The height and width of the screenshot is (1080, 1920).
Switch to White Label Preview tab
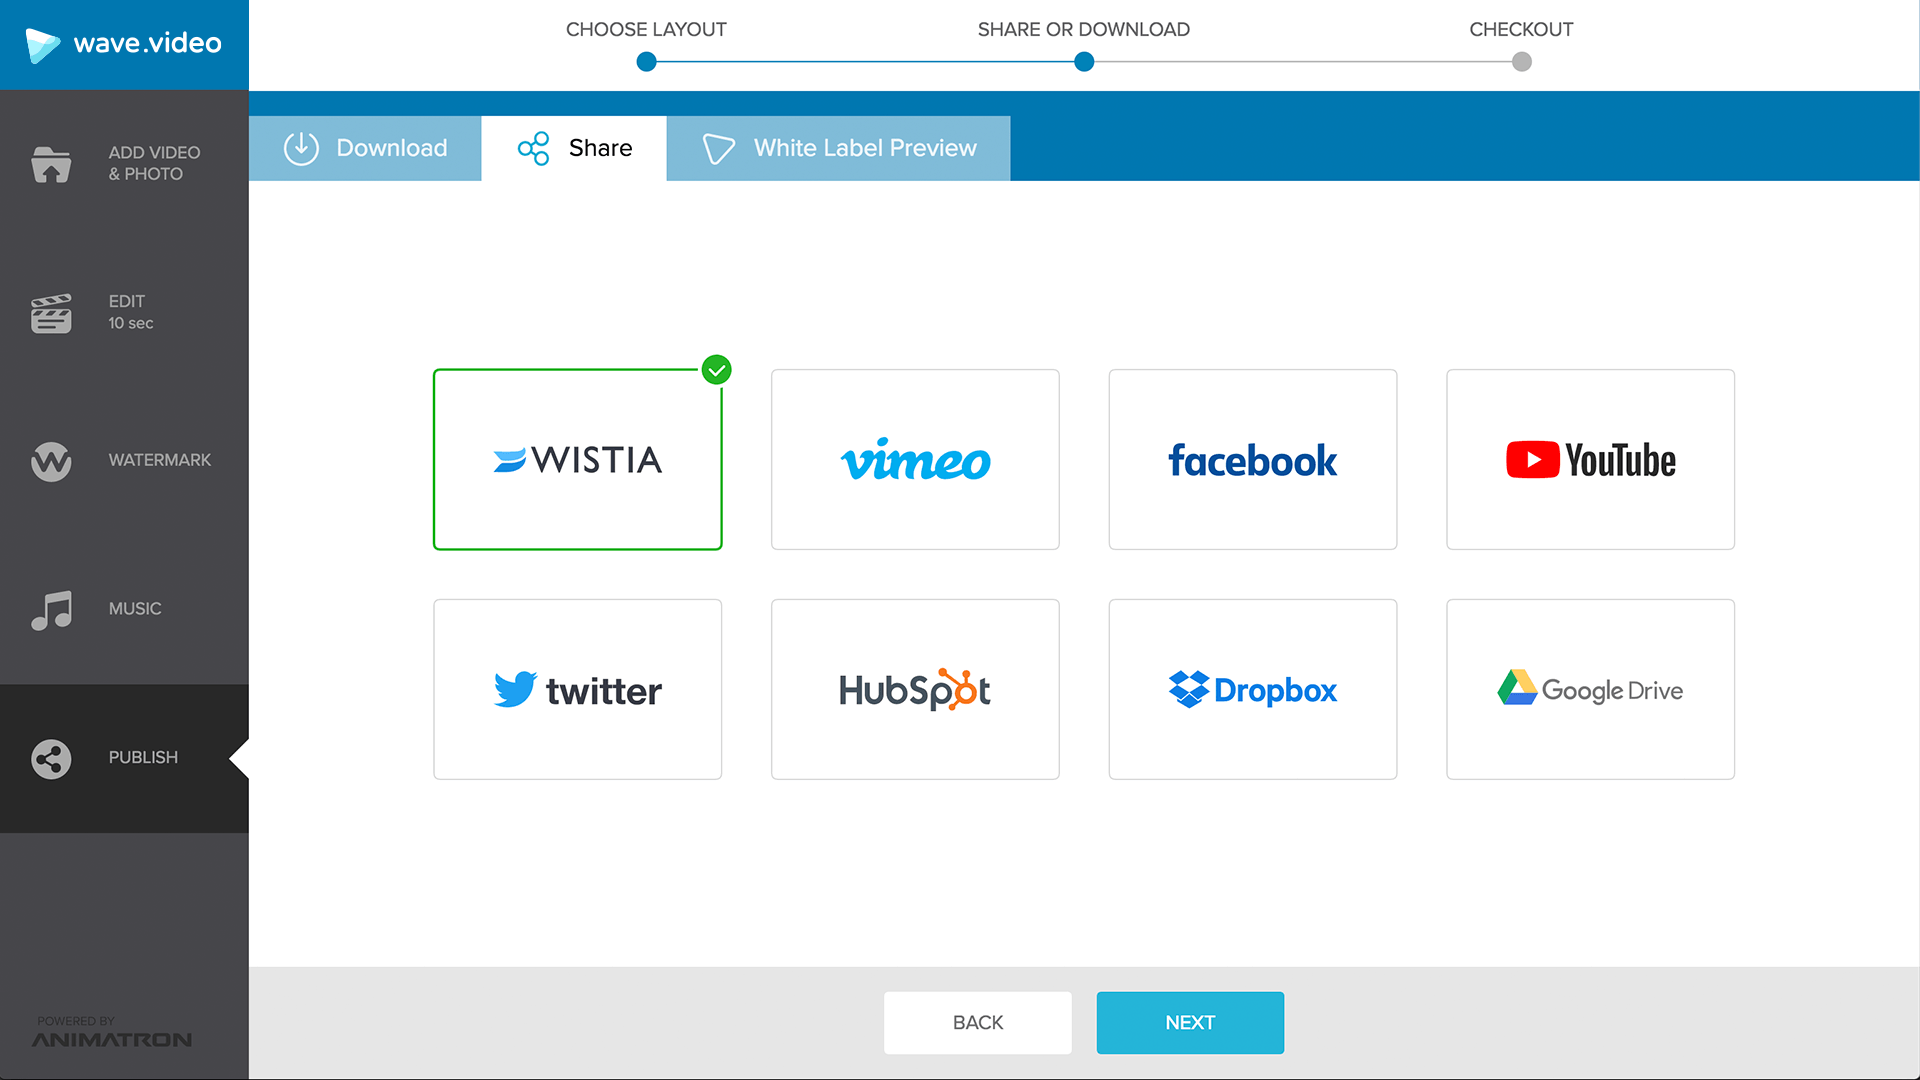838,148
